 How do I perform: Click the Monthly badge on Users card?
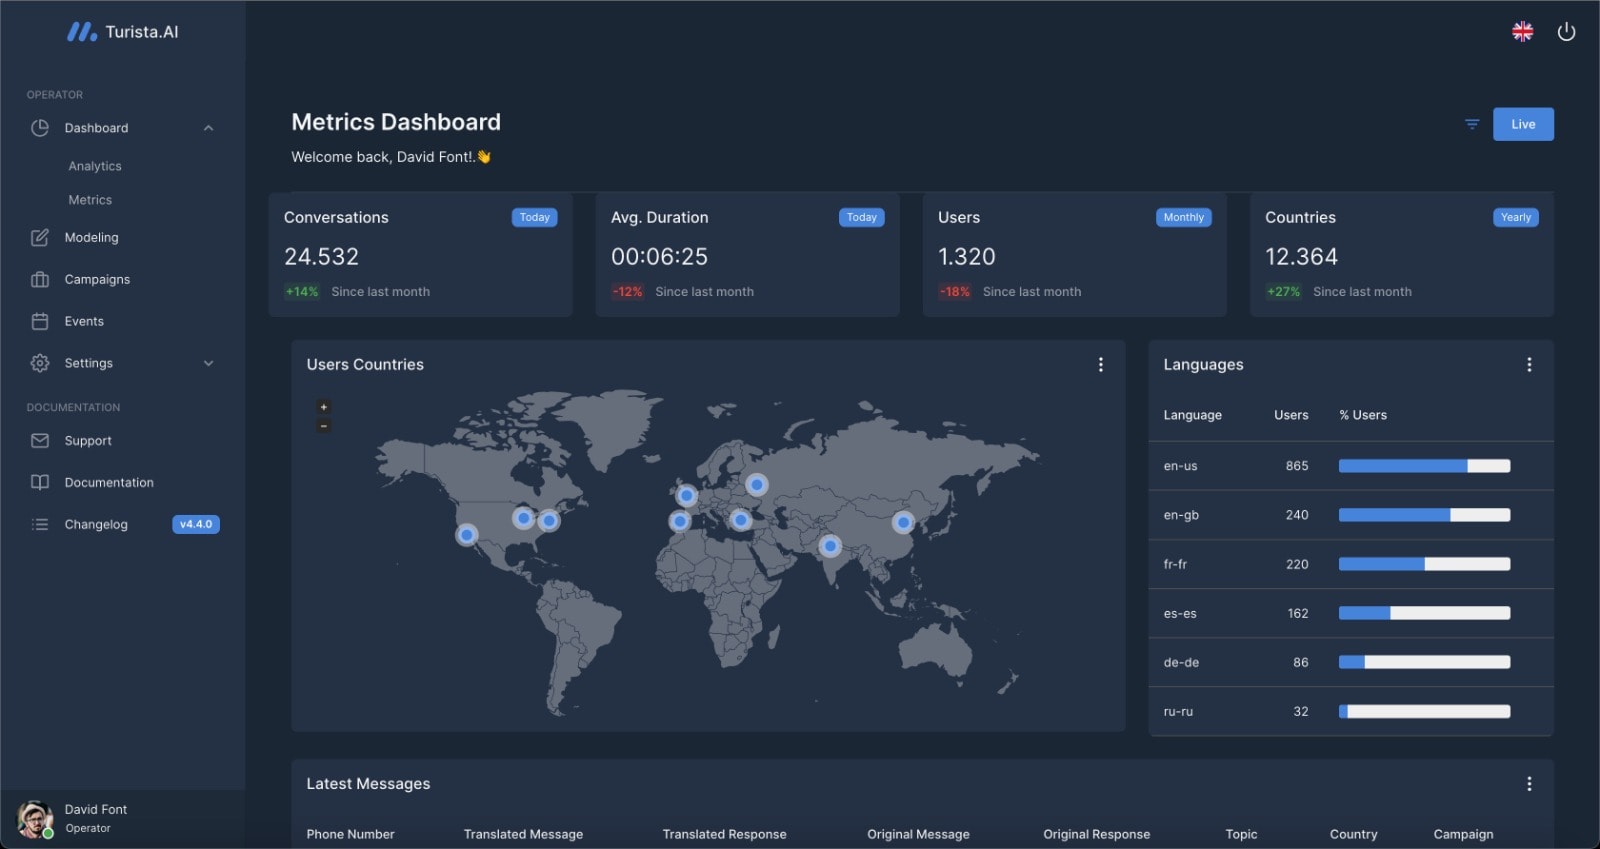tap(1184, 217)
